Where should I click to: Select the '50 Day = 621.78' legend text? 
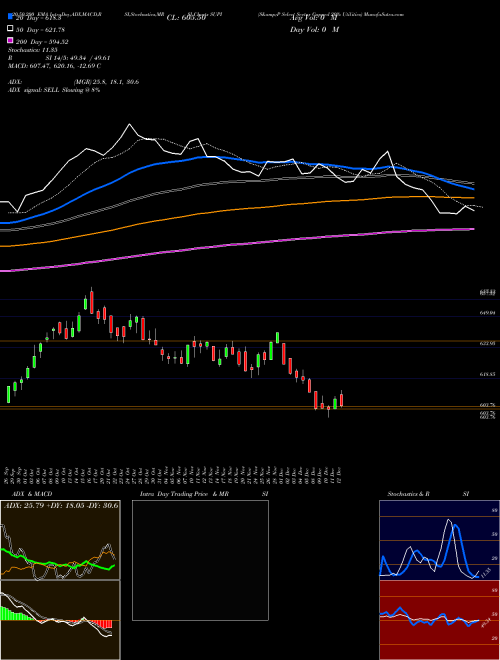[x=40, y=30]
